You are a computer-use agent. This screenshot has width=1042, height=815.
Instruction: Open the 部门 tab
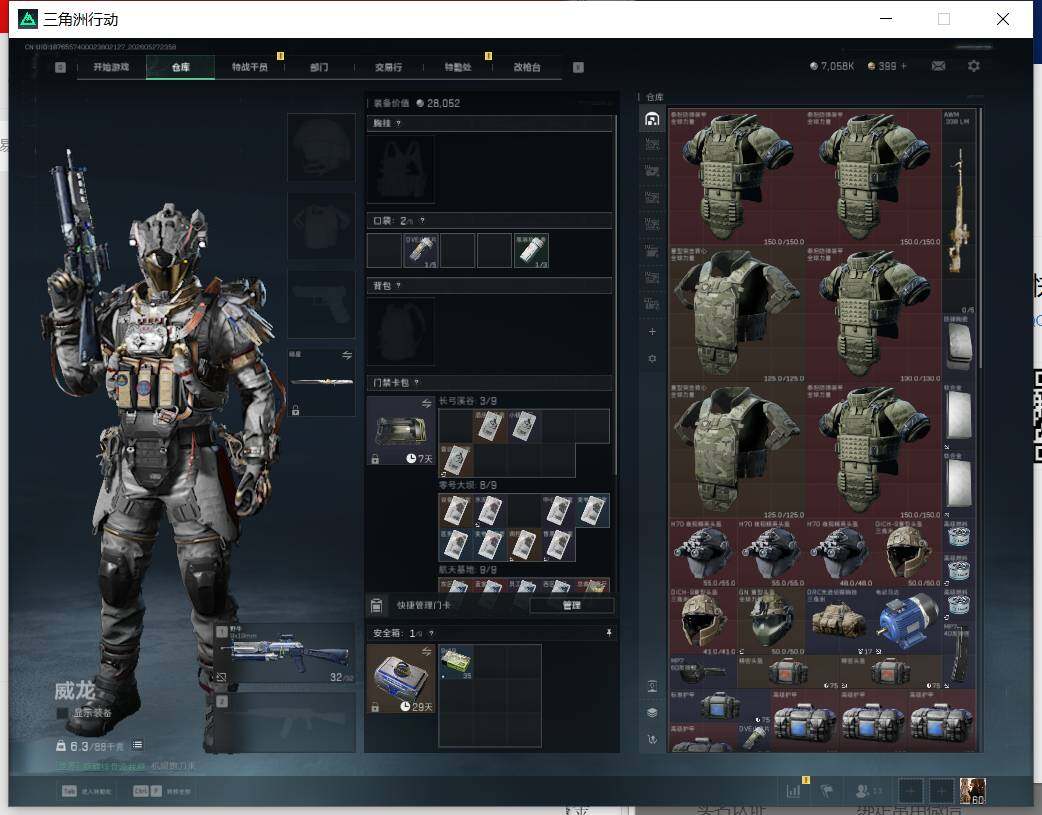pos(319,67)
